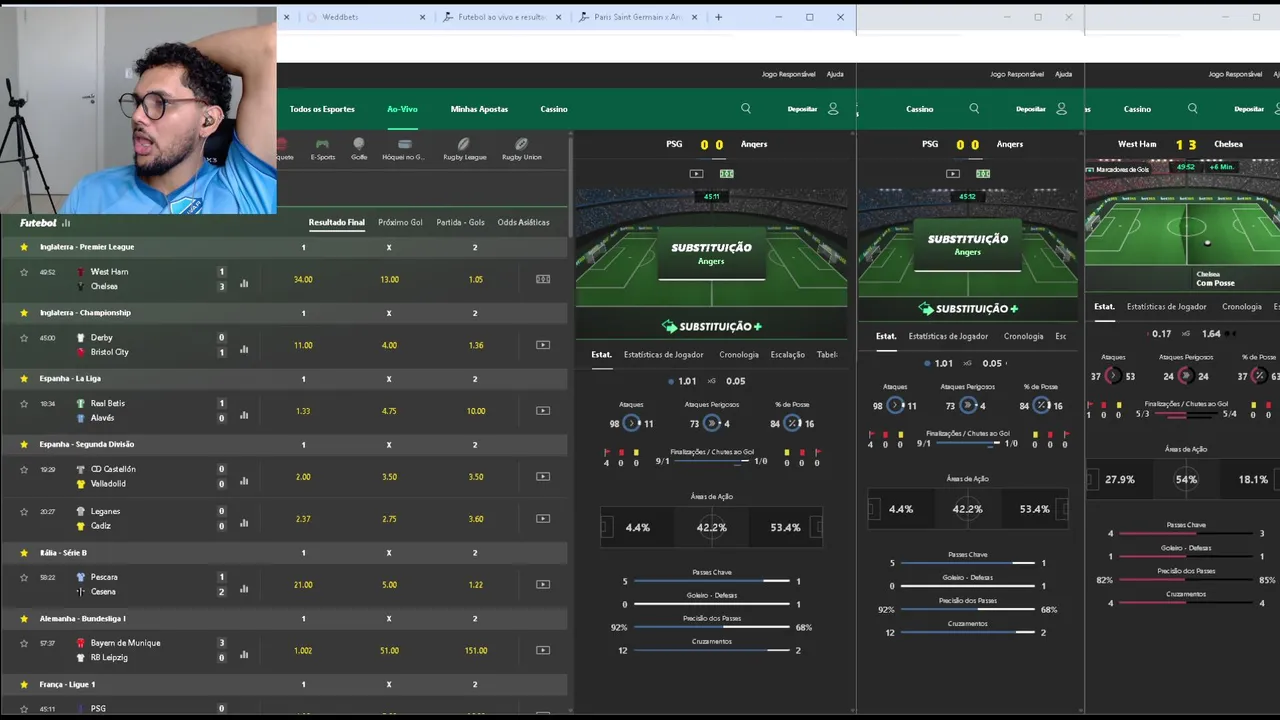1280x720 pixels.
Task: Favorite the West Ham vs Chelsea match
Action: tap(24, 271)
